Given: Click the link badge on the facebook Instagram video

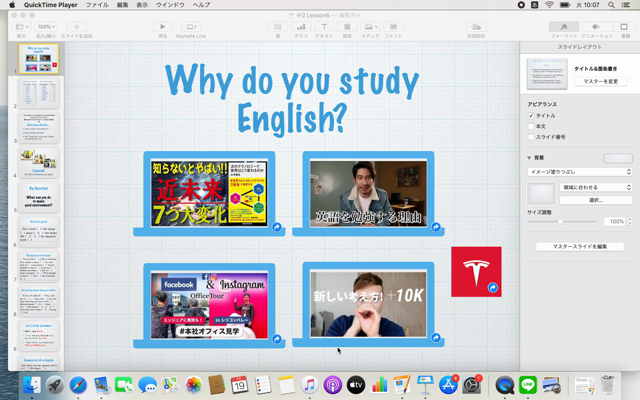Looking at the screenshot, I should (277, 339).
